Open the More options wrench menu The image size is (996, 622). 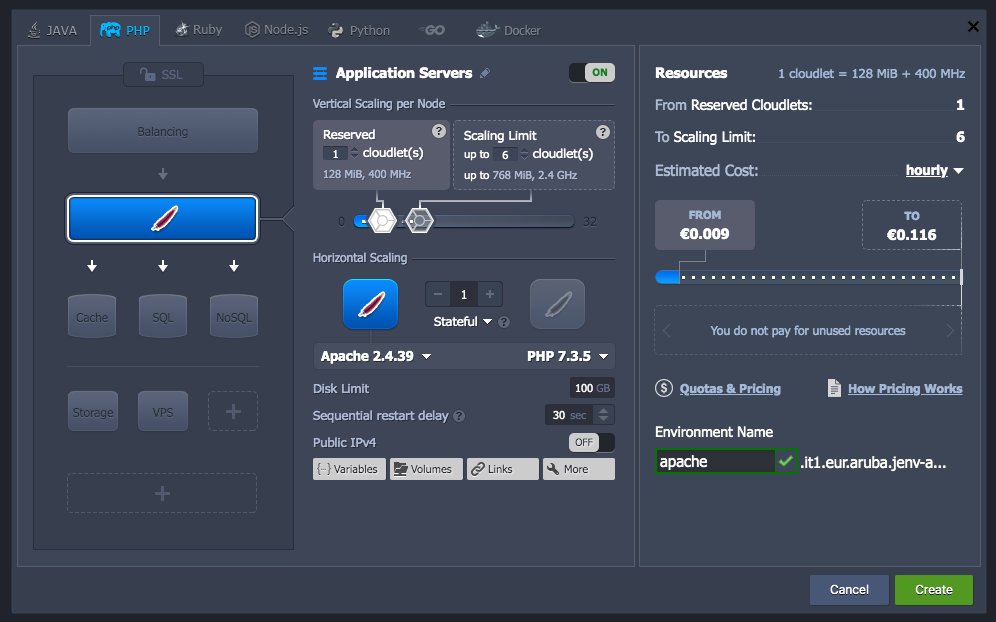(578, 468)
